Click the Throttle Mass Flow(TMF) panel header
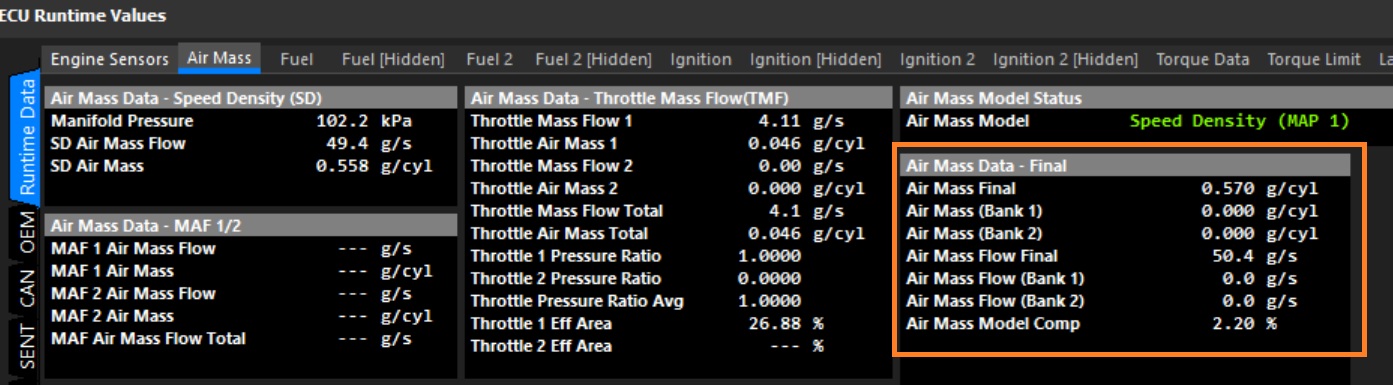Image resolution: width=1393 pixels, height=385 pixels. click(678, 98)
